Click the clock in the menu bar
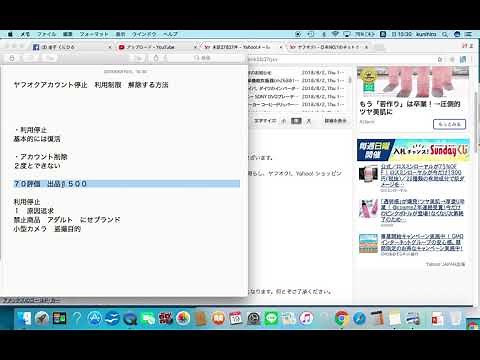 (402, 34)
